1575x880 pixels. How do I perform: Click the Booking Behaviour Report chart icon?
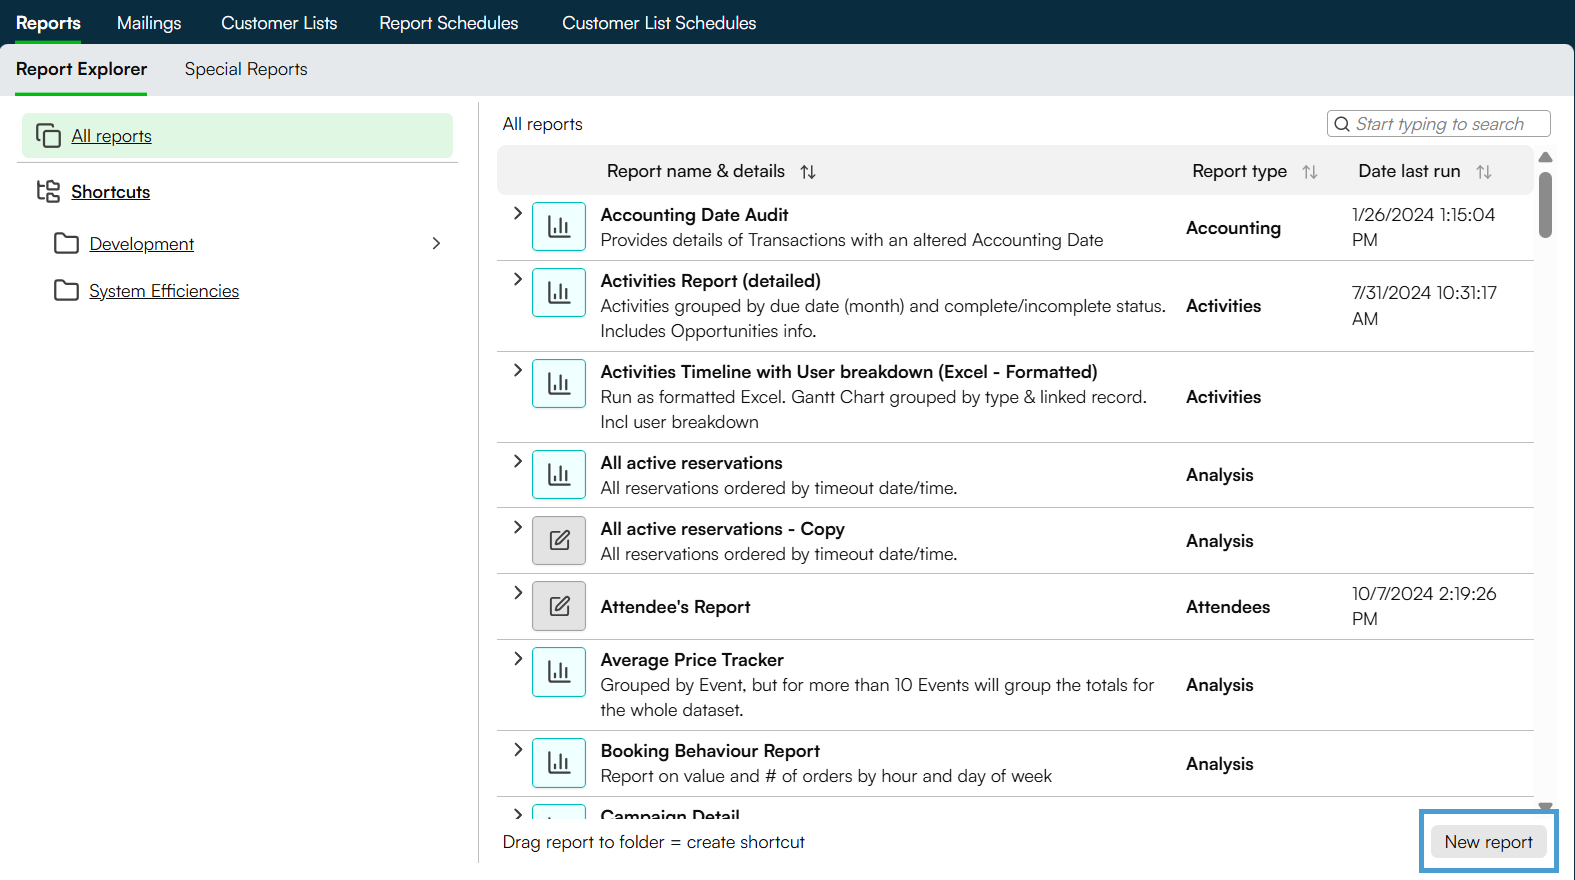(x=559, y=763)
